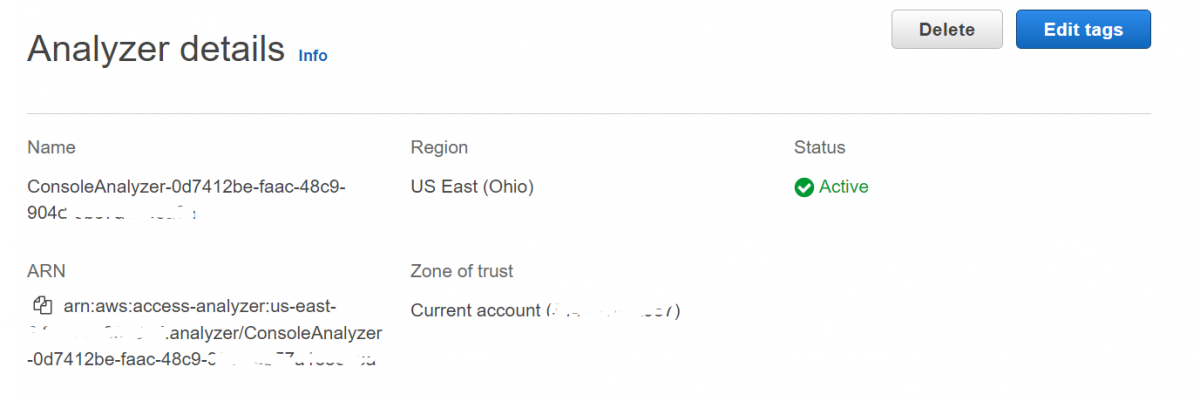Click the Zone of trust label

462,271
